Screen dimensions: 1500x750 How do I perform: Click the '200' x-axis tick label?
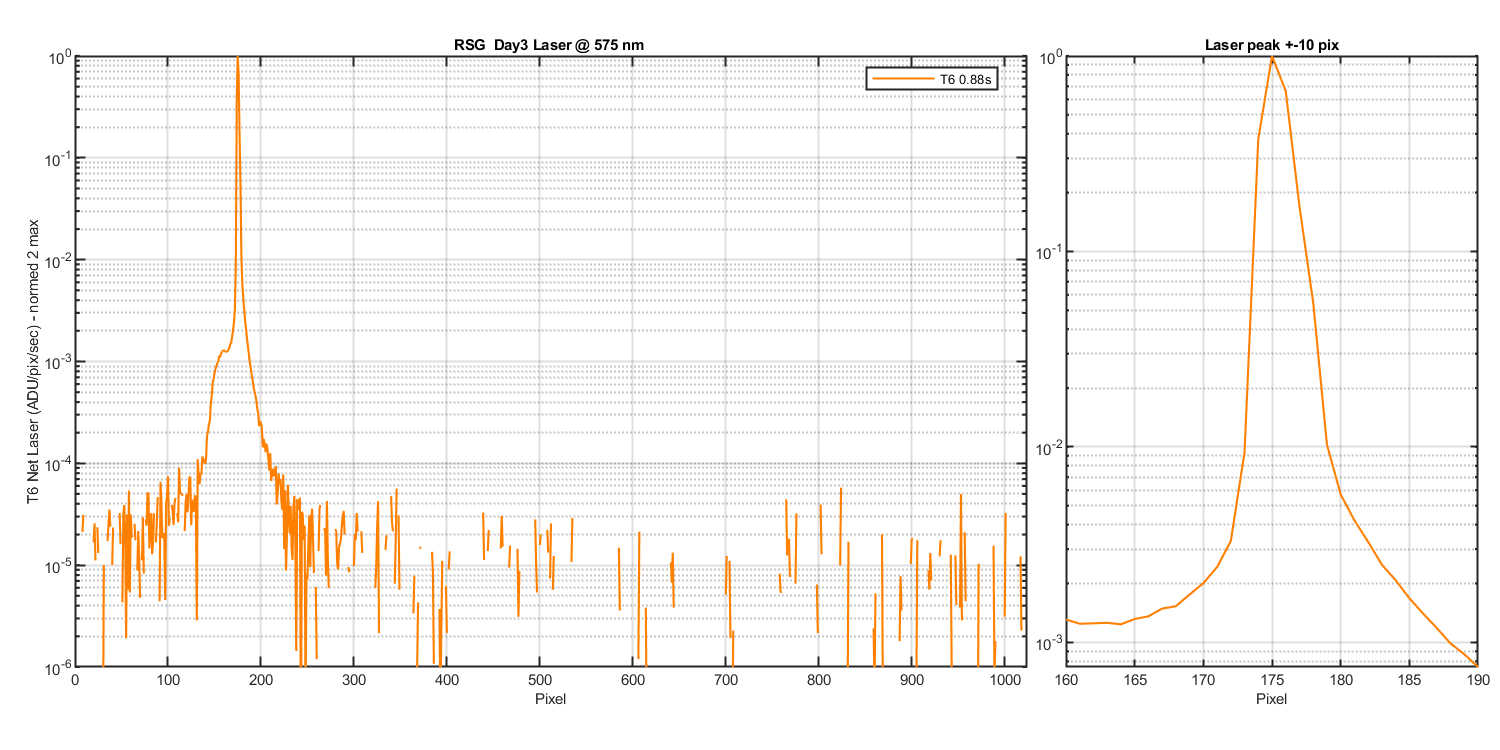(261, 680)
